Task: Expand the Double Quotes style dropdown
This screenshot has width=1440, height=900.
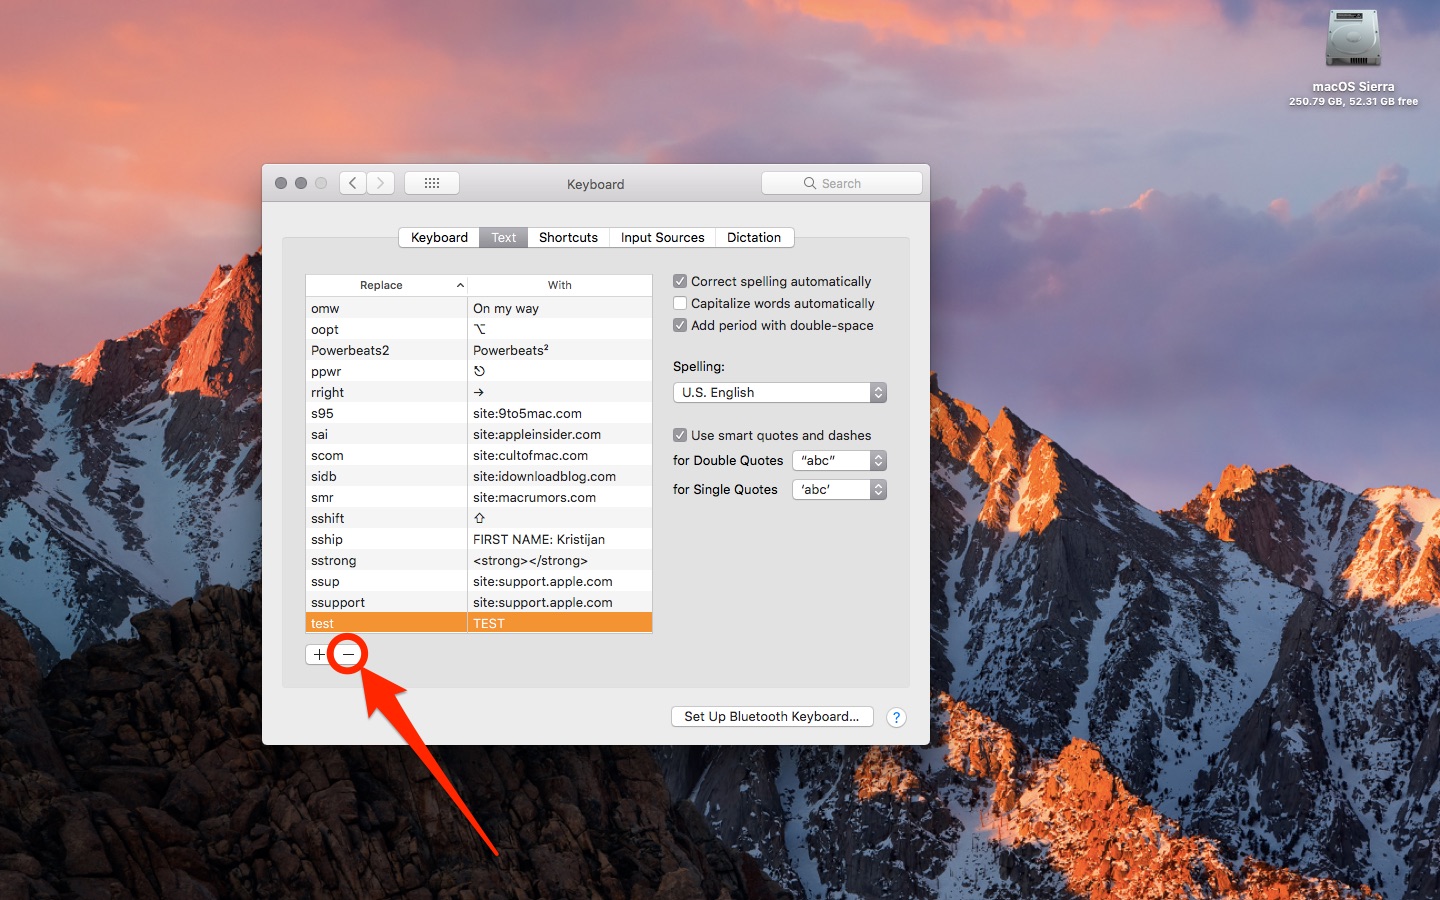Action: click(x=839, y=460)
